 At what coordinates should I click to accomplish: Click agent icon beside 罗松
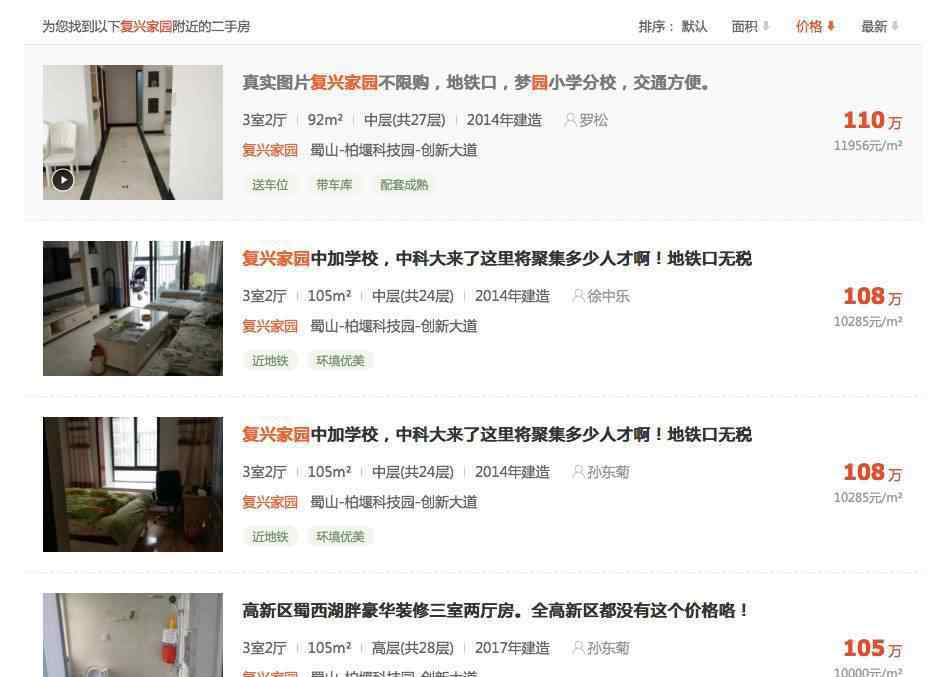570,120
